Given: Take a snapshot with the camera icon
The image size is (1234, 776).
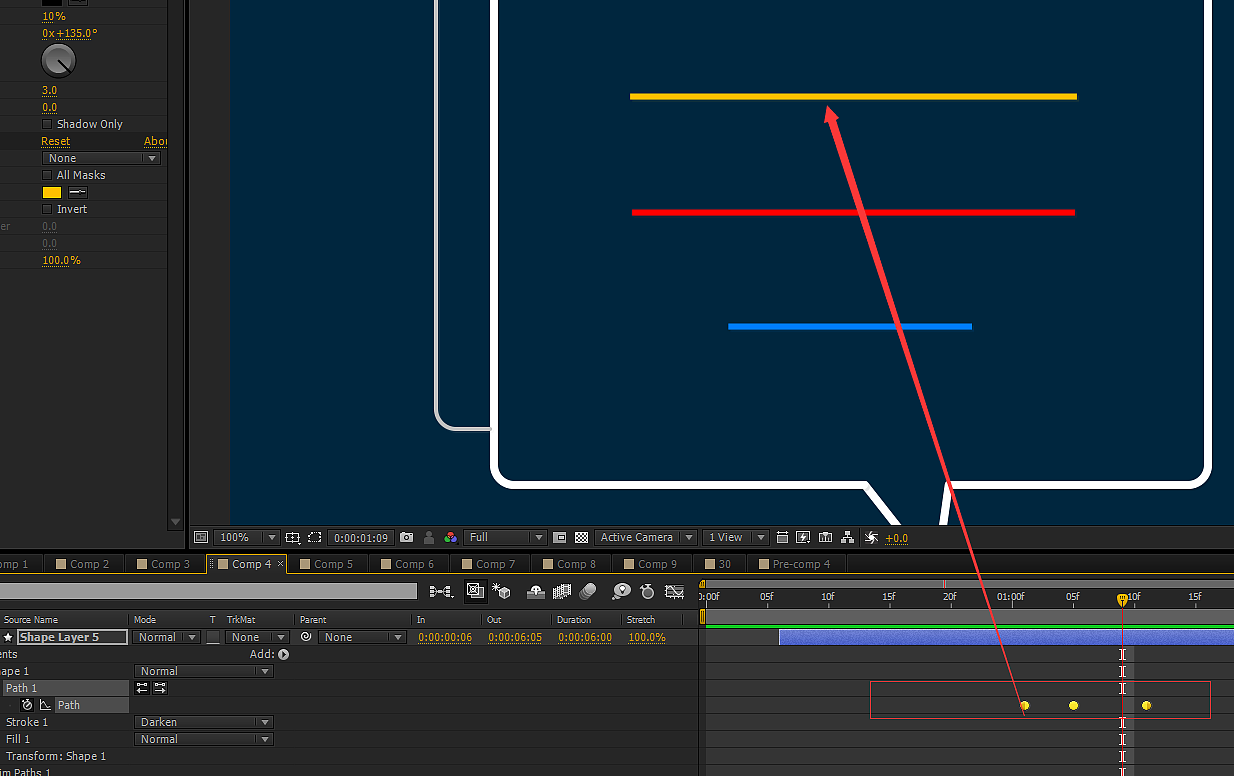Looking at the screenshot, I should (406, 537).
